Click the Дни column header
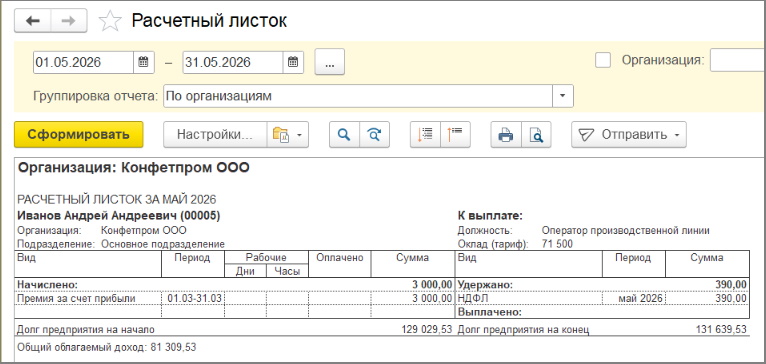This screenshot has height=364, width=766. tap(245, 272)
